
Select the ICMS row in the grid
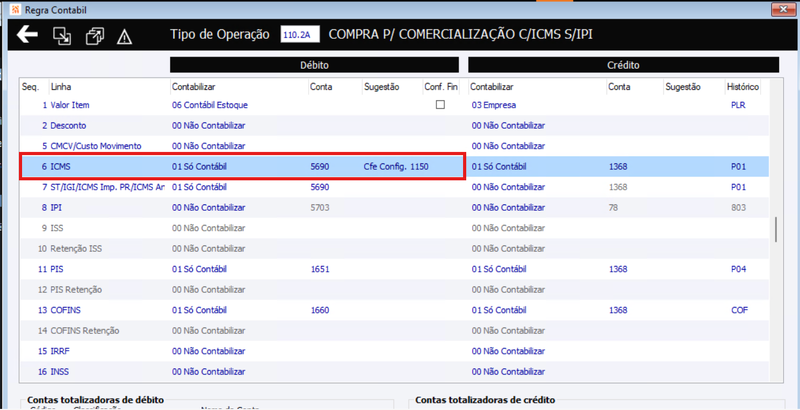tap(394, 166)
